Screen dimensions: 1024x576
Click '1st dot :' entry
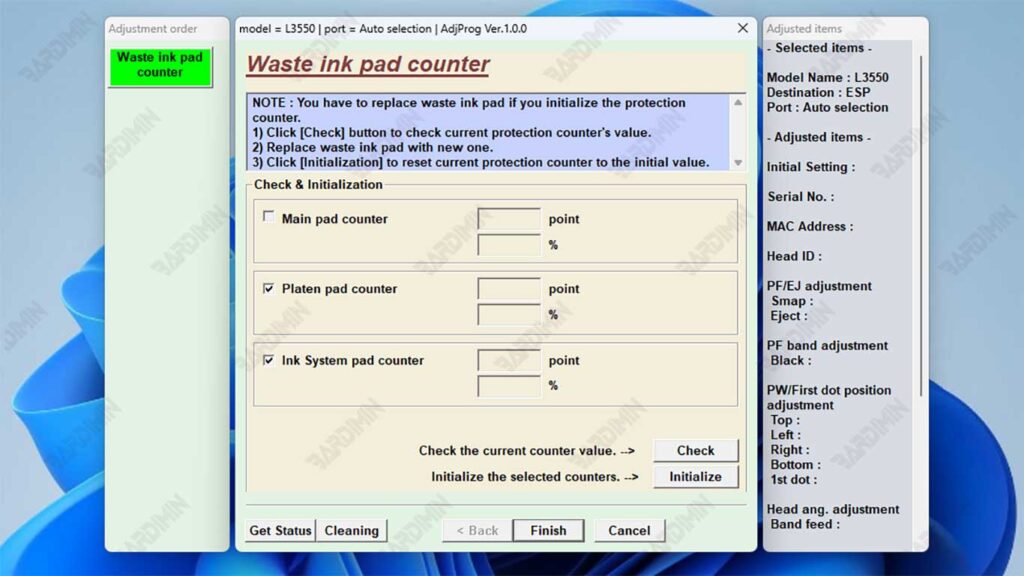[793, 479]
